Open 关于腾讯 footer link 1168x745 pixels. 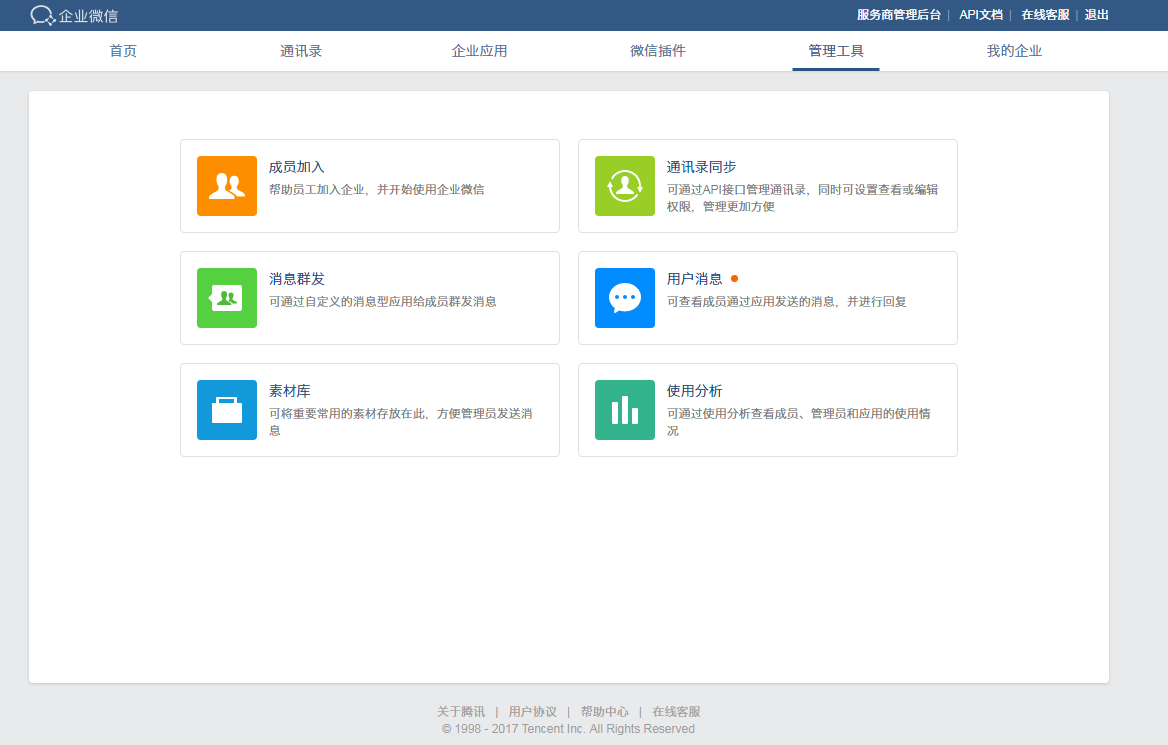[460, 711]
